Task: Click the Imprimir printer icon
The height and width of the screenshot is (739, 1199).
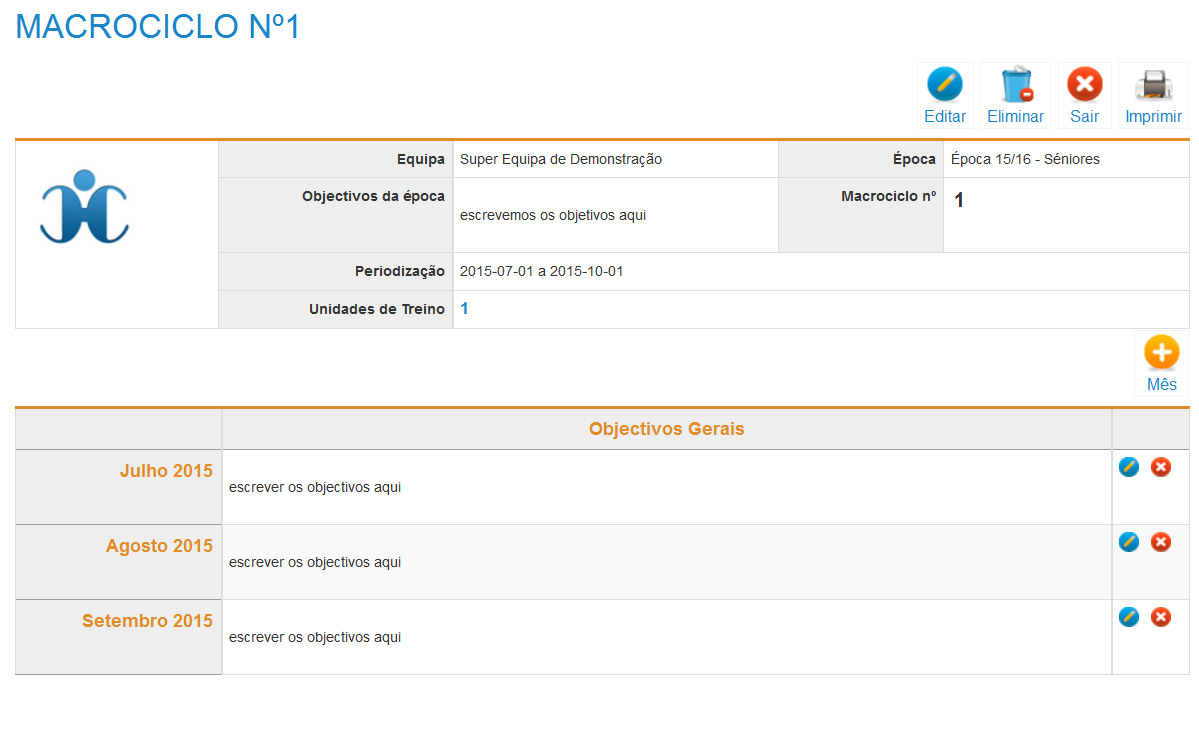Action: pyautogui.click(x=1153, y=85)
